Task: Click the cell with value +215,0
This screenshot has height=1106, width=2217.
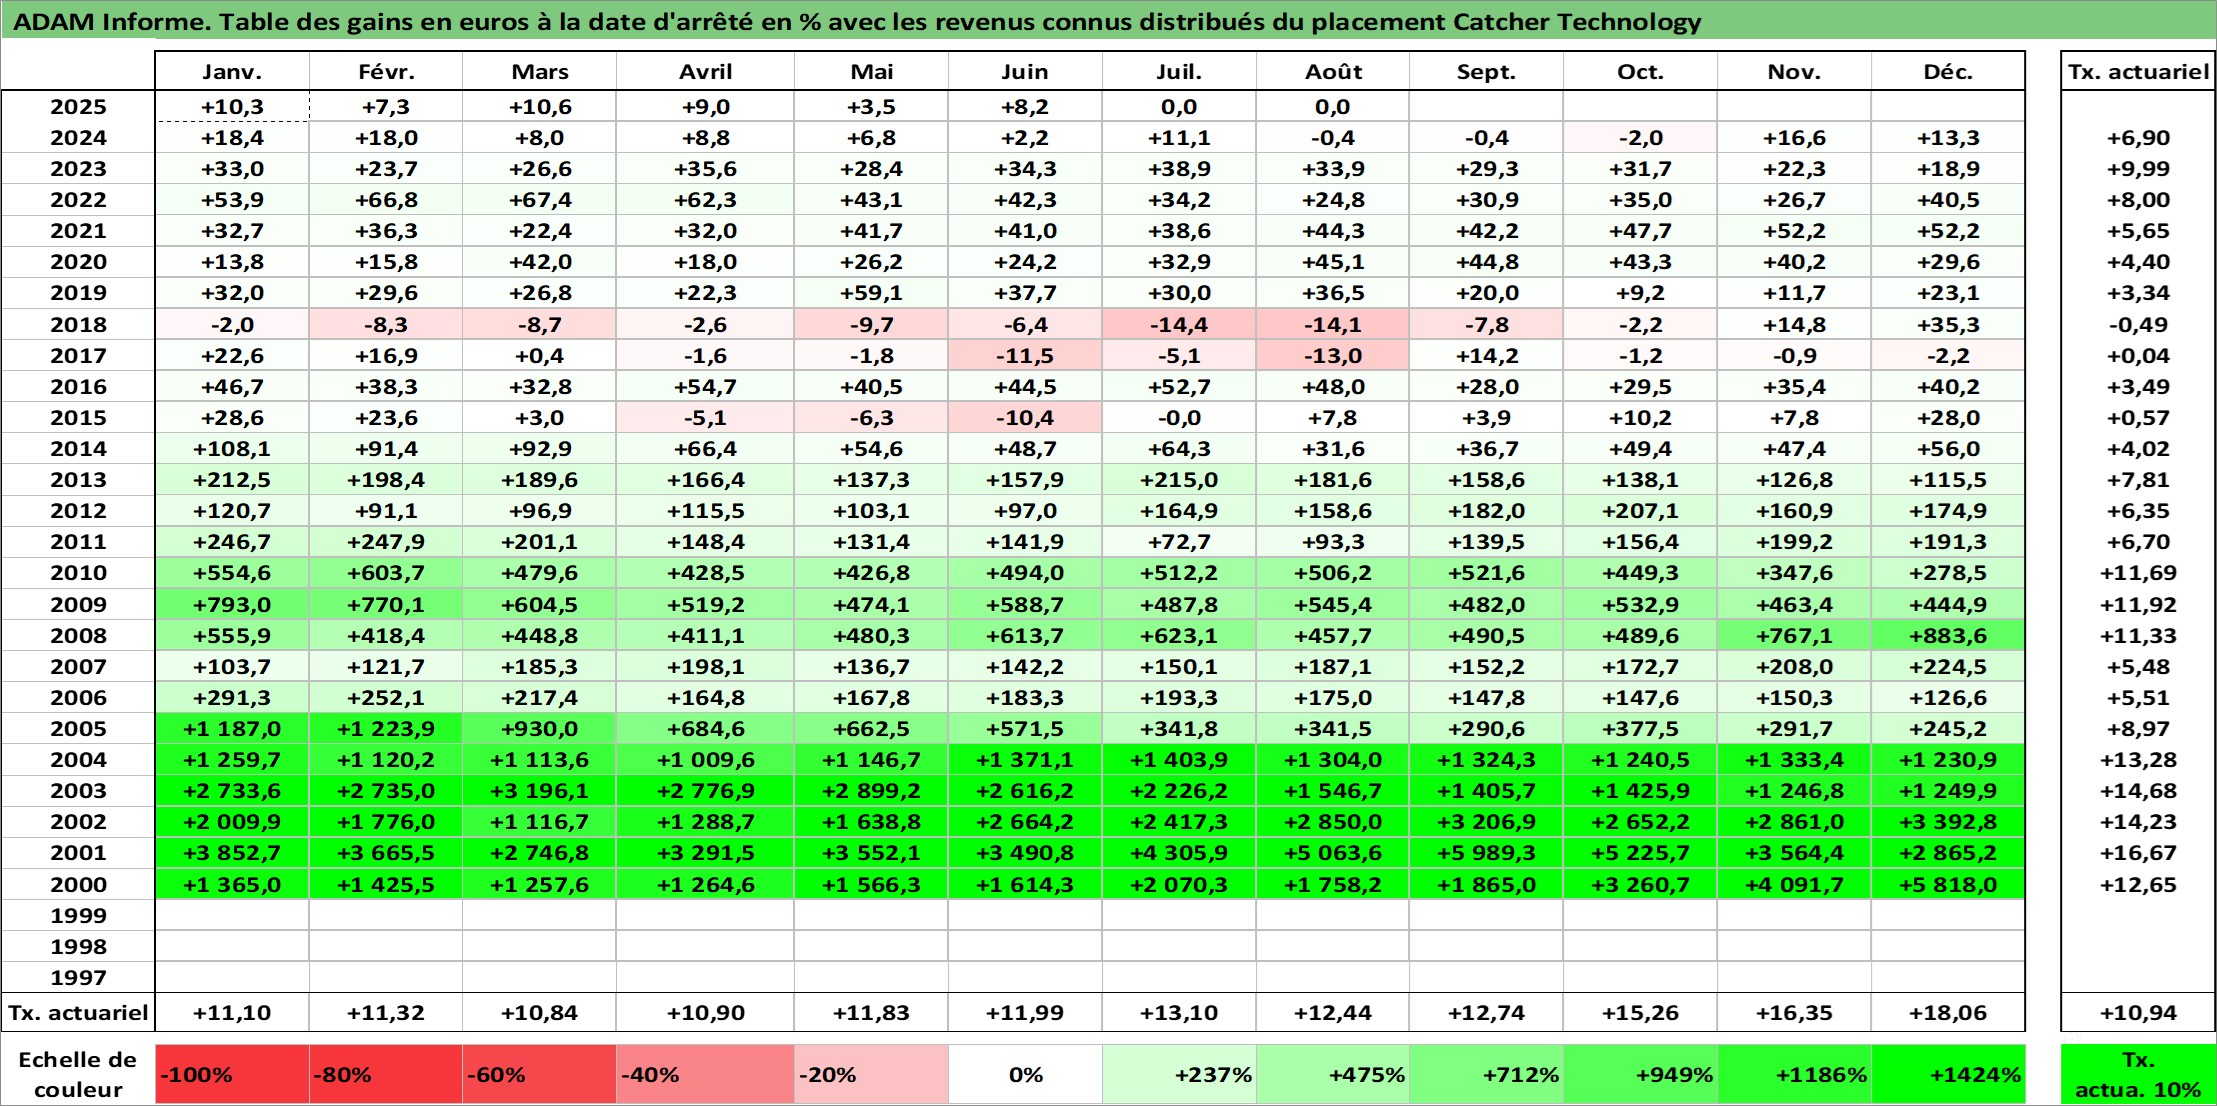Action: coord(1179,480)
